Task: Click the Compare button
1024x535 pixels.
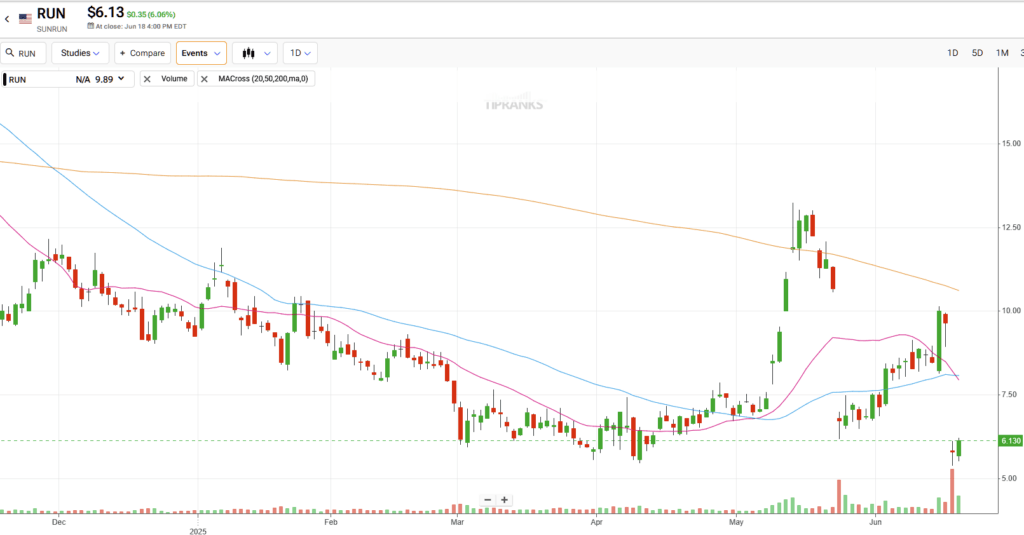Action: [142, 53]
